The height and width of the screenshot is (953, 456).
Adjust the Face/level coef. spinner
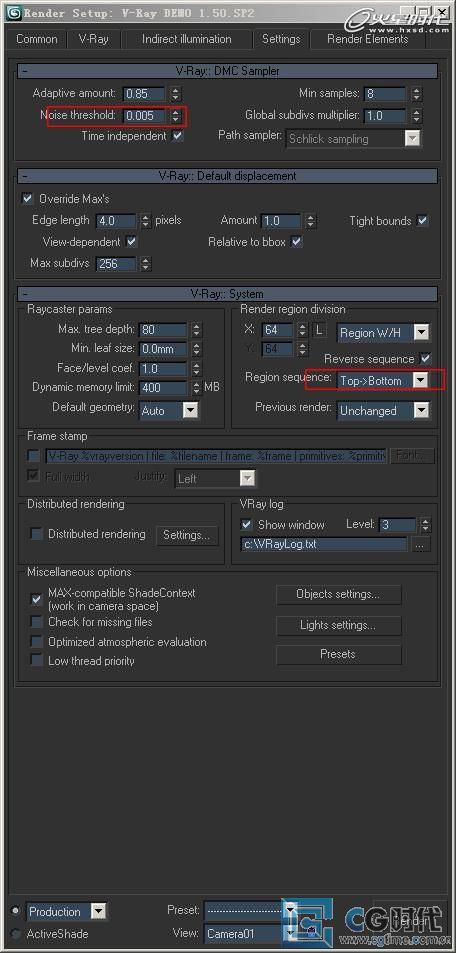tap(196, 368)
